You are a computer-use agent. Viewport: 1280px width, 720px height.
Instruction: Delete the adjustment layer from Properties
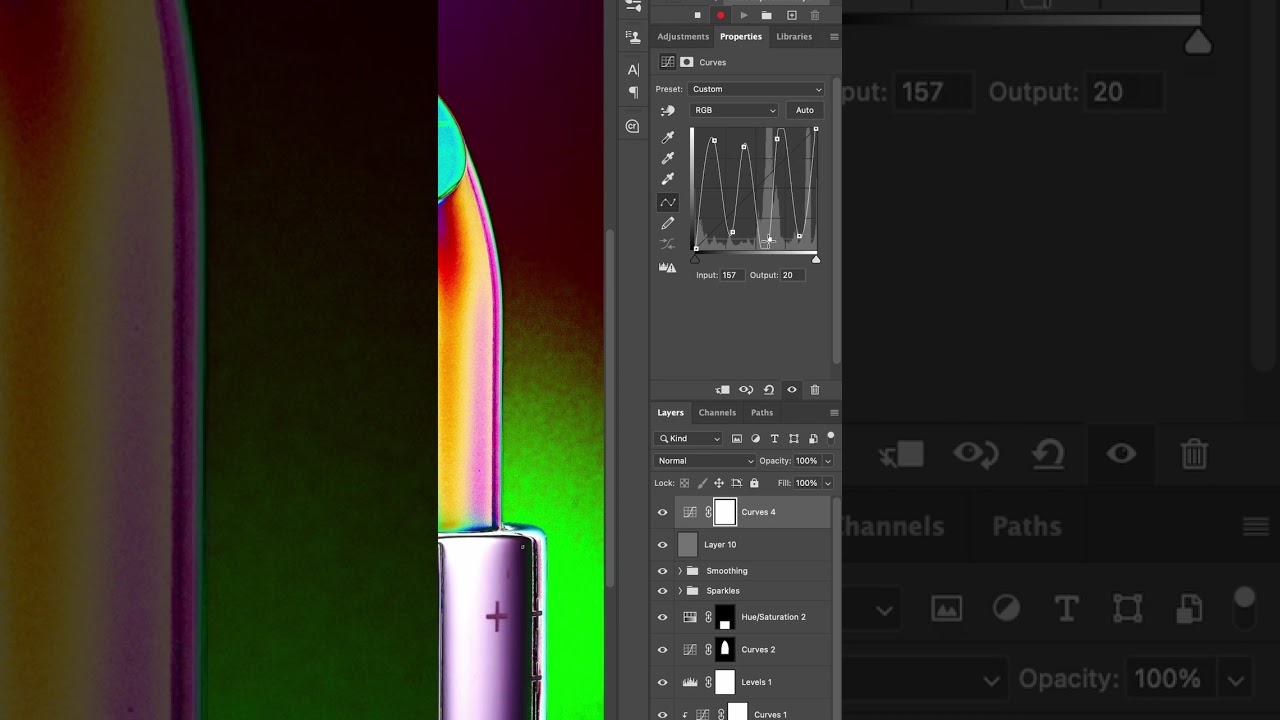(815, 390)
